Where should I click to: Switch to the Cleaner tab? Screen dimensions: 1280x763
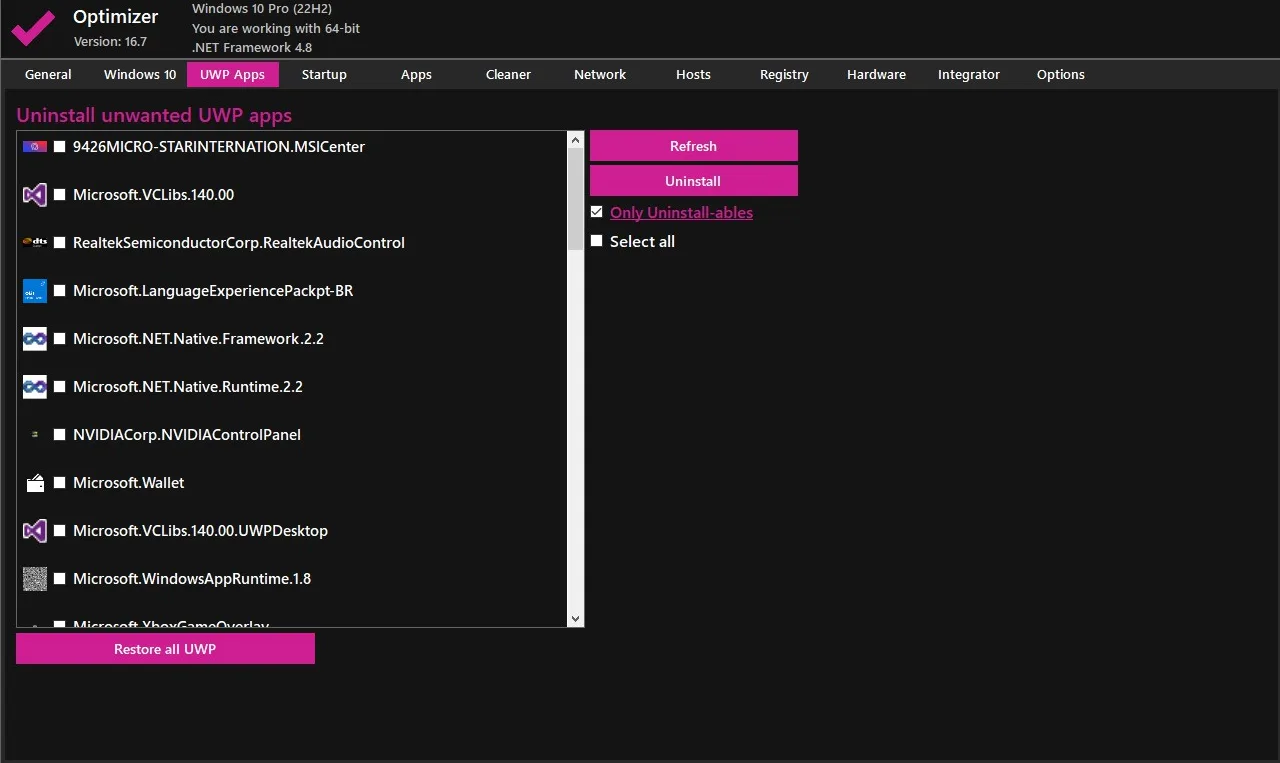pyautogui.click(x=508, y=75)
